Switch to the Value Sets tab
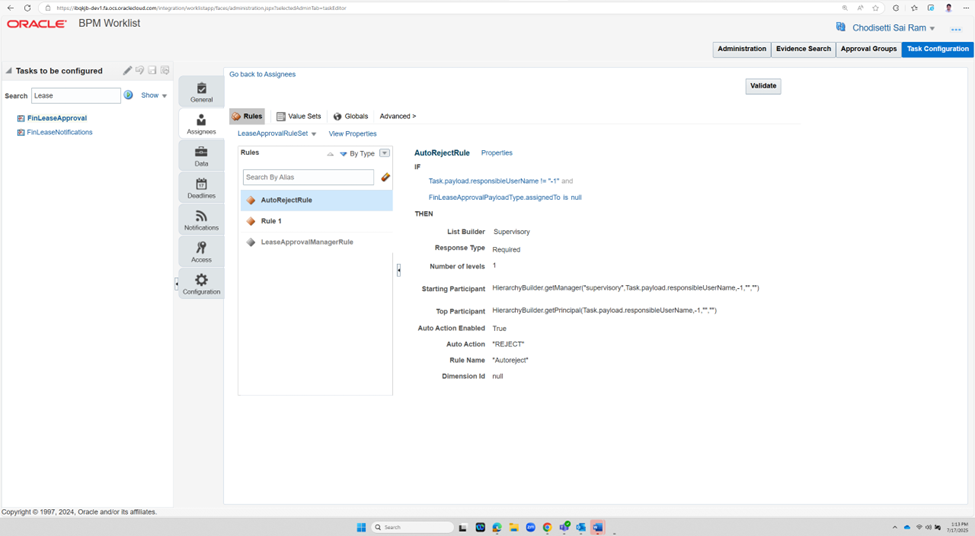 pos(298,116)
